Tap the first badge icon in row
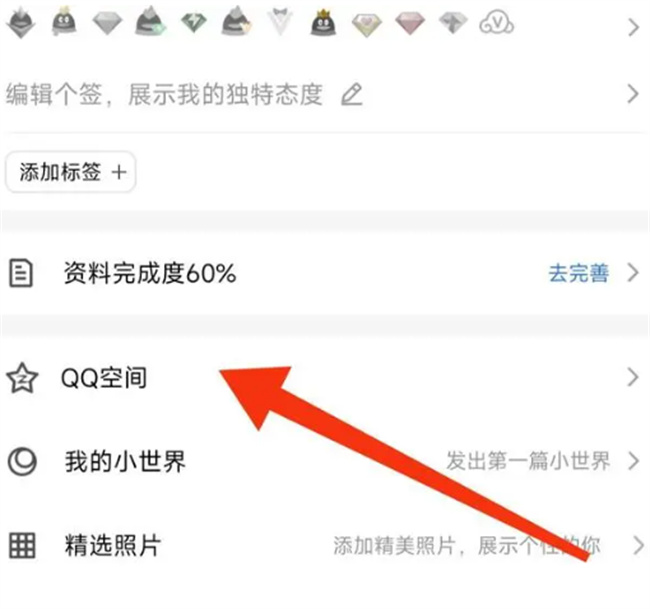650x609 pixels. [x=21, y=23]
